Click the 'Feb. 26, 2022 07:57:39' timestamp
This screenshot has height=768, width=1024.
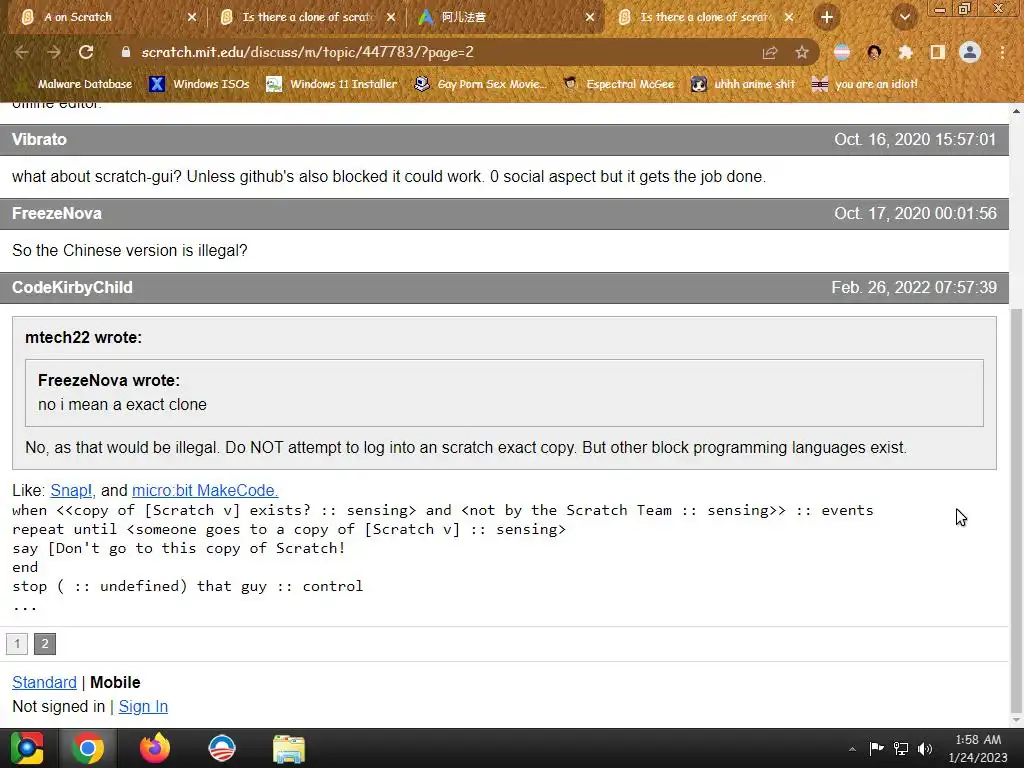pos(914,287)
